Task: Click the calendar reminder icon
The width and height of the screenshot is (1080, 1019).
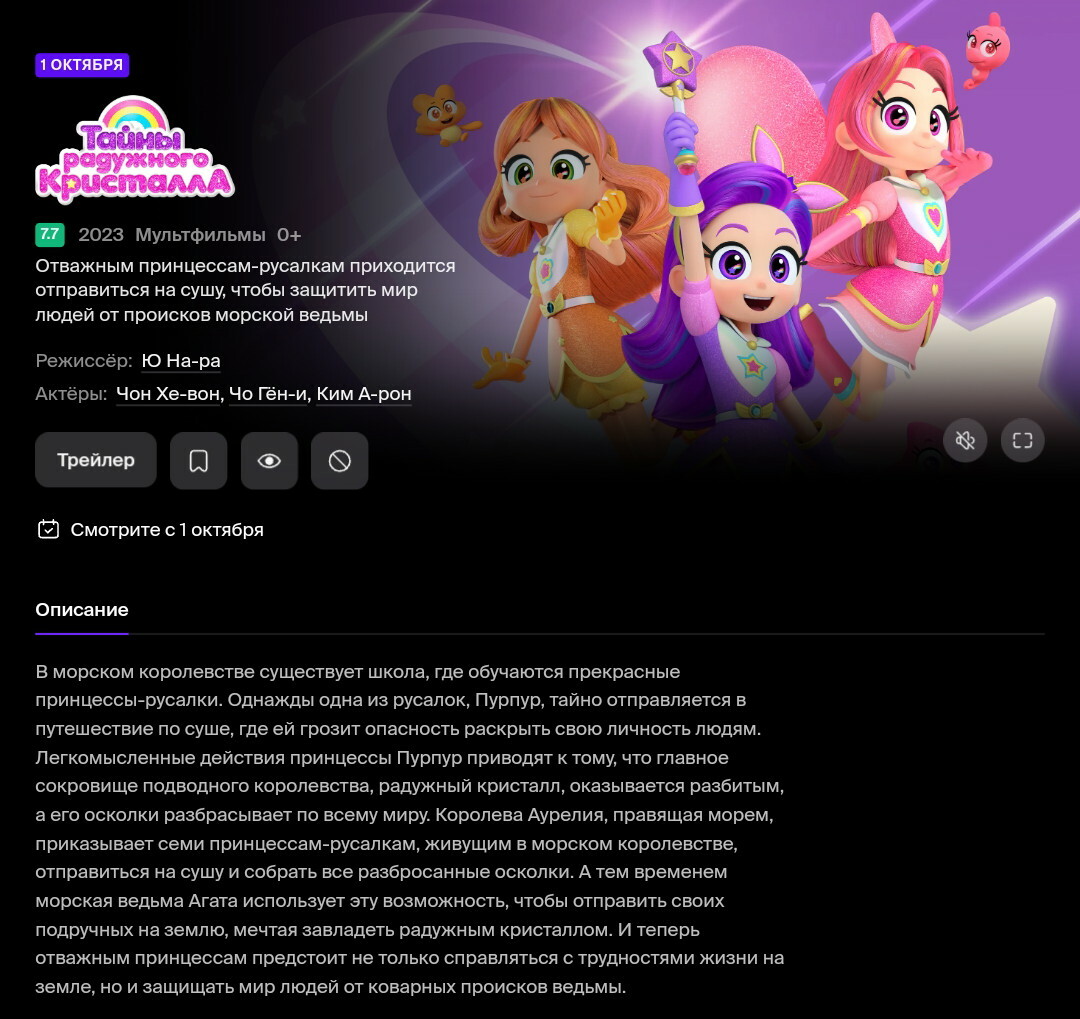Action: (48, 529)
